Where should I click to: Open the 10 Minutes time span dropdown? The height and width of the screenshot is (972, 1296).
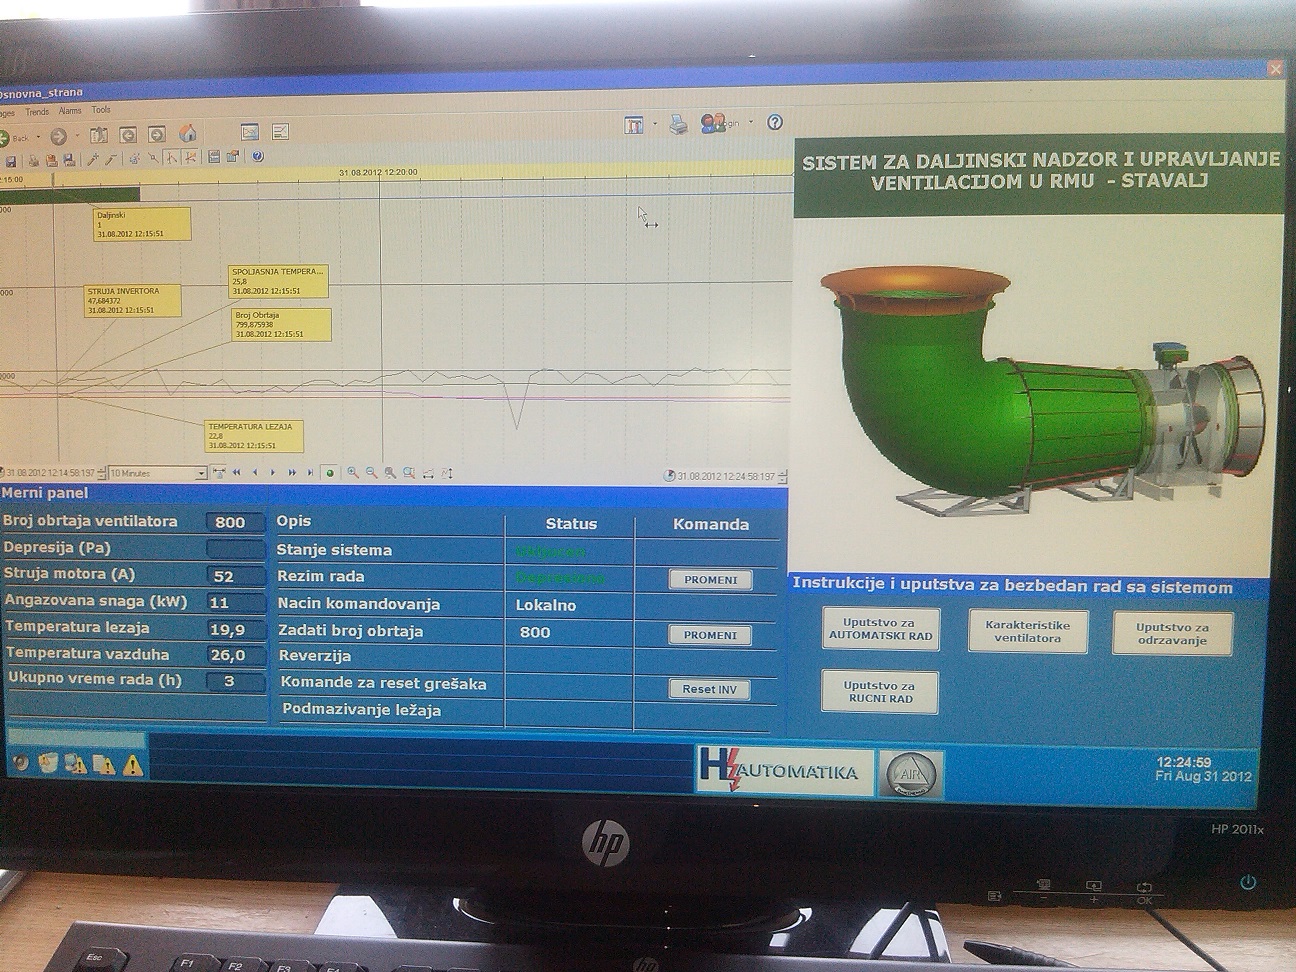(x=200, y=473)
